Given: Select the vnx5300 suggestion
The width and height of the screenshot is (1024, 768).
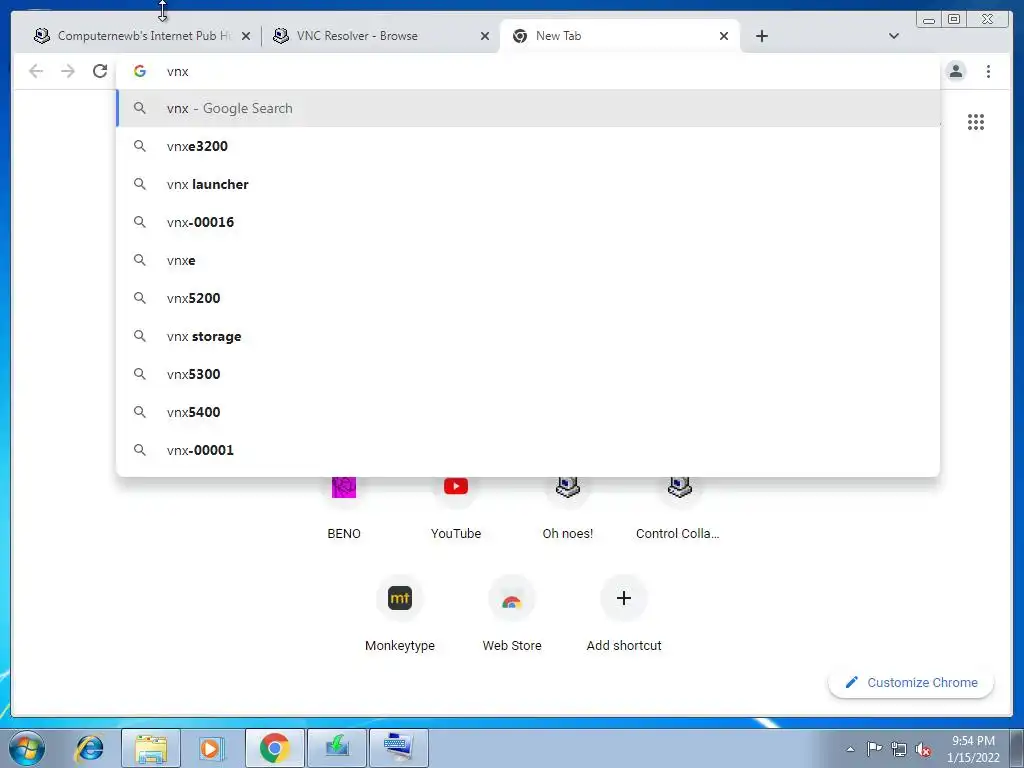Looking at the screenshot, I should pos(528,374).
